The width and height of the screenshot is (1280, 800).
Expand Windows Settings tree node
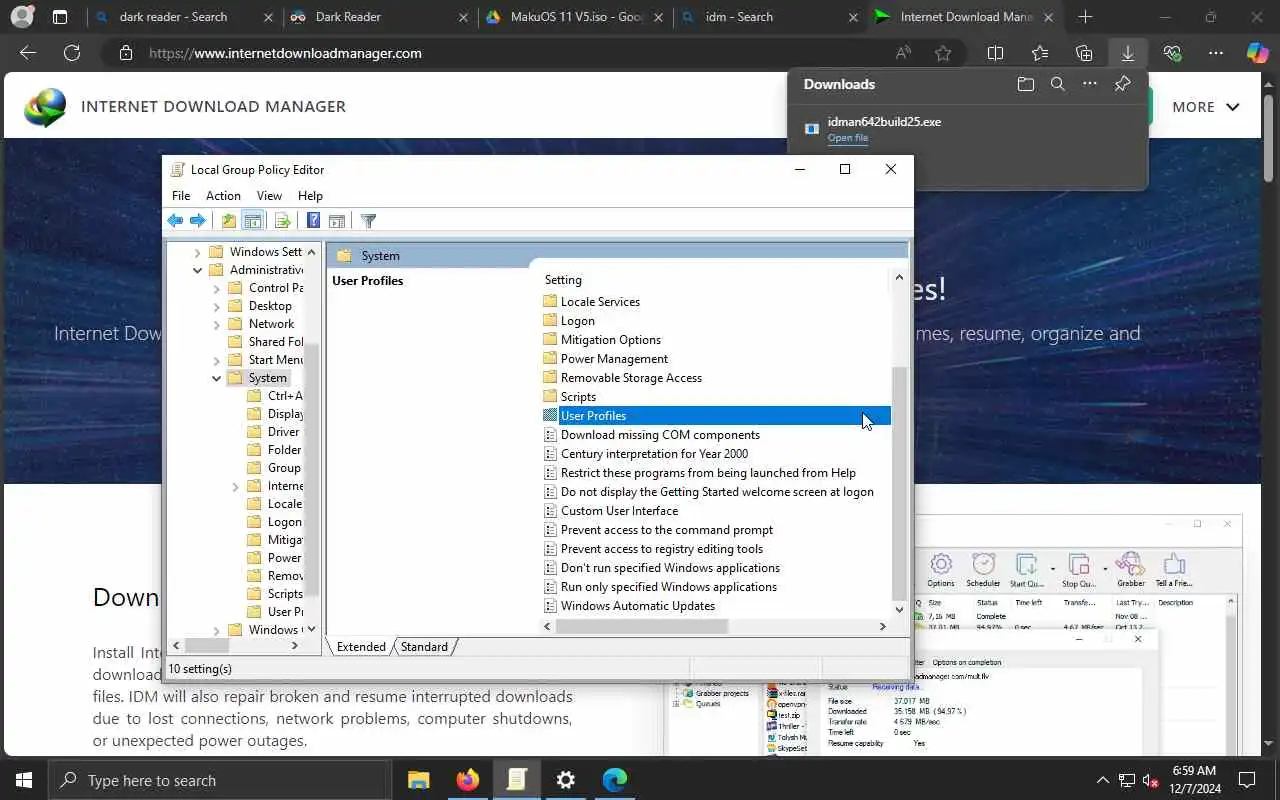click(x=198, y=252)
